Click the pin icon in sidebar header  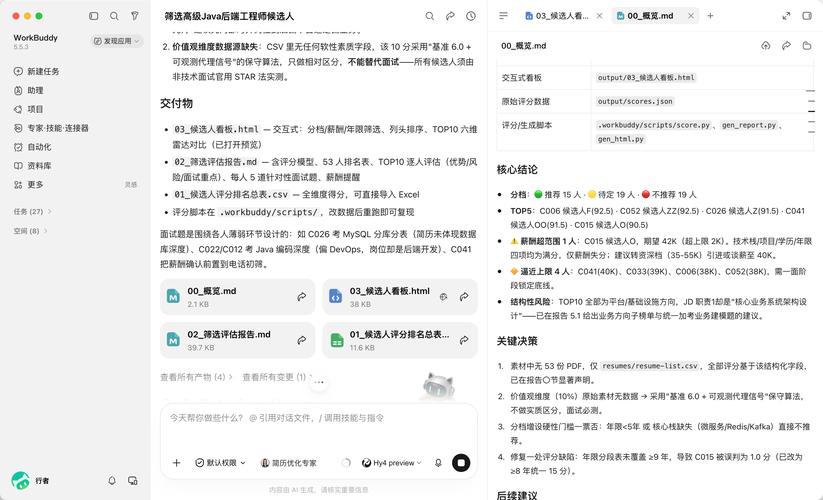[135, 16]
